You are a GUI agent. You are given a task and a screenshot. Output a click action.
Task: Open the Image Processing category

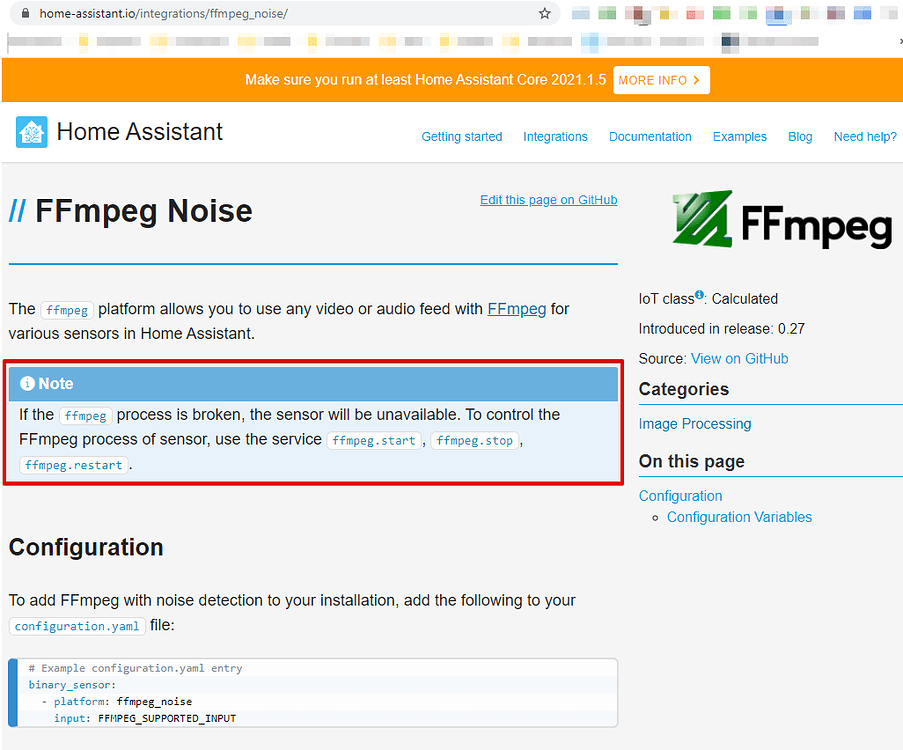click(x=695, y=423)
